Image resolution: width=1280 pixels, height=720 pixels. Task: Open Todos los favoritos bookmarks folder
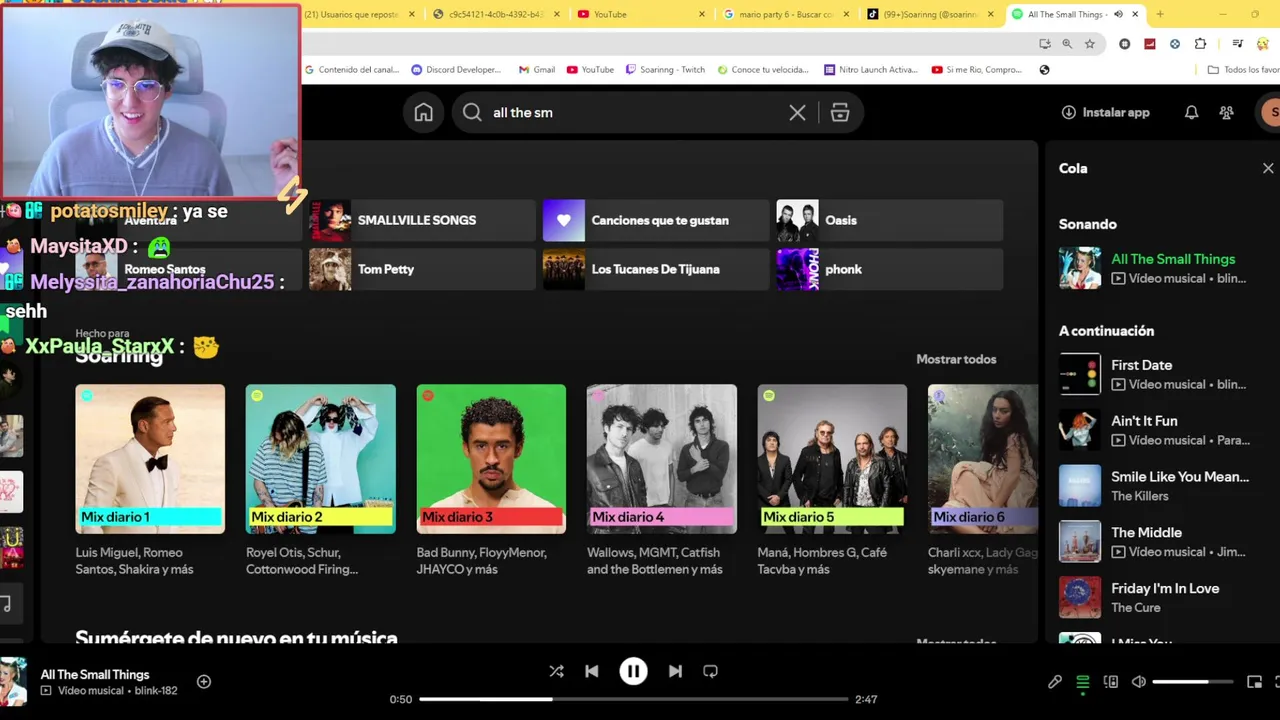(x=1243, y=70)
